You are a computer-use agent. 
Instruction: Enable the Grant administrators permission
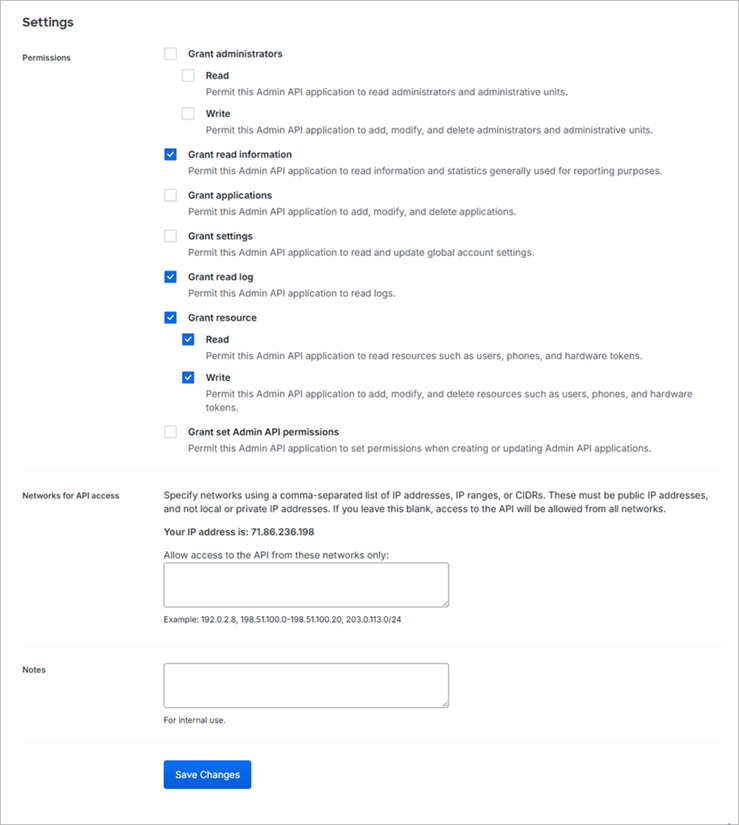pos(170,53)
